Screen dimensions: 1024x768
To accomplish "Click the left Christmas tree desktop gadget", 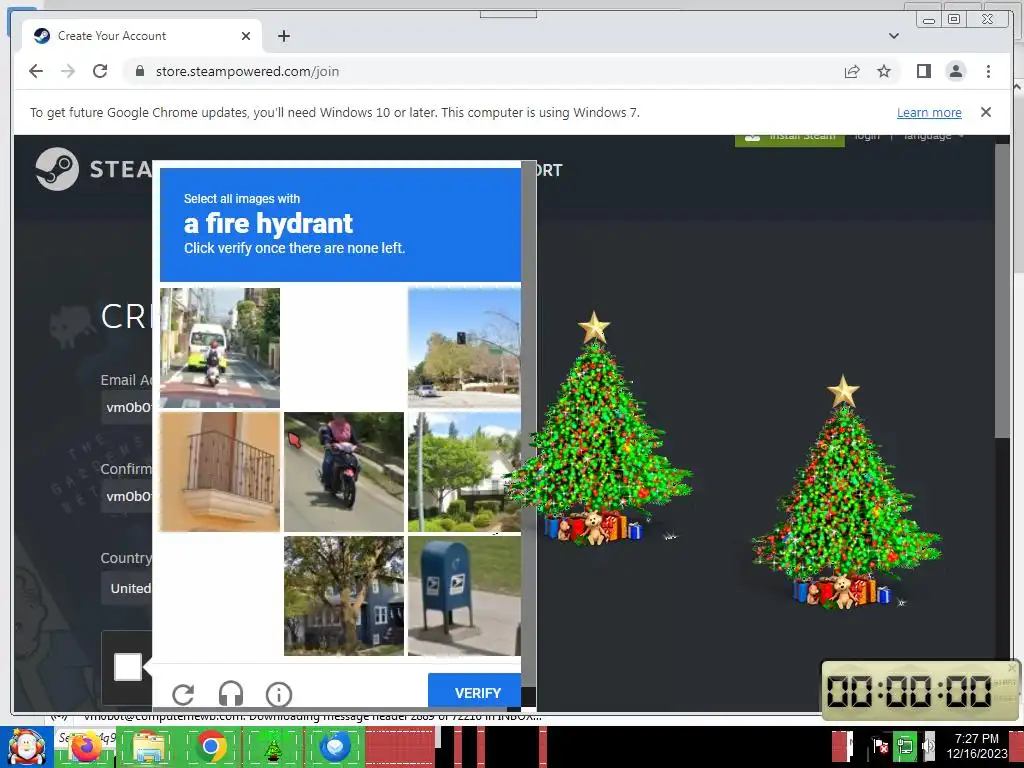I will tap(596, 429).
